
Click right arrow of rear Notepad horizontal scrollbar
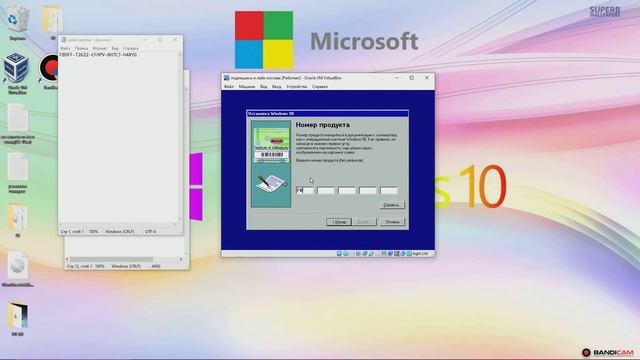point(181,259)
